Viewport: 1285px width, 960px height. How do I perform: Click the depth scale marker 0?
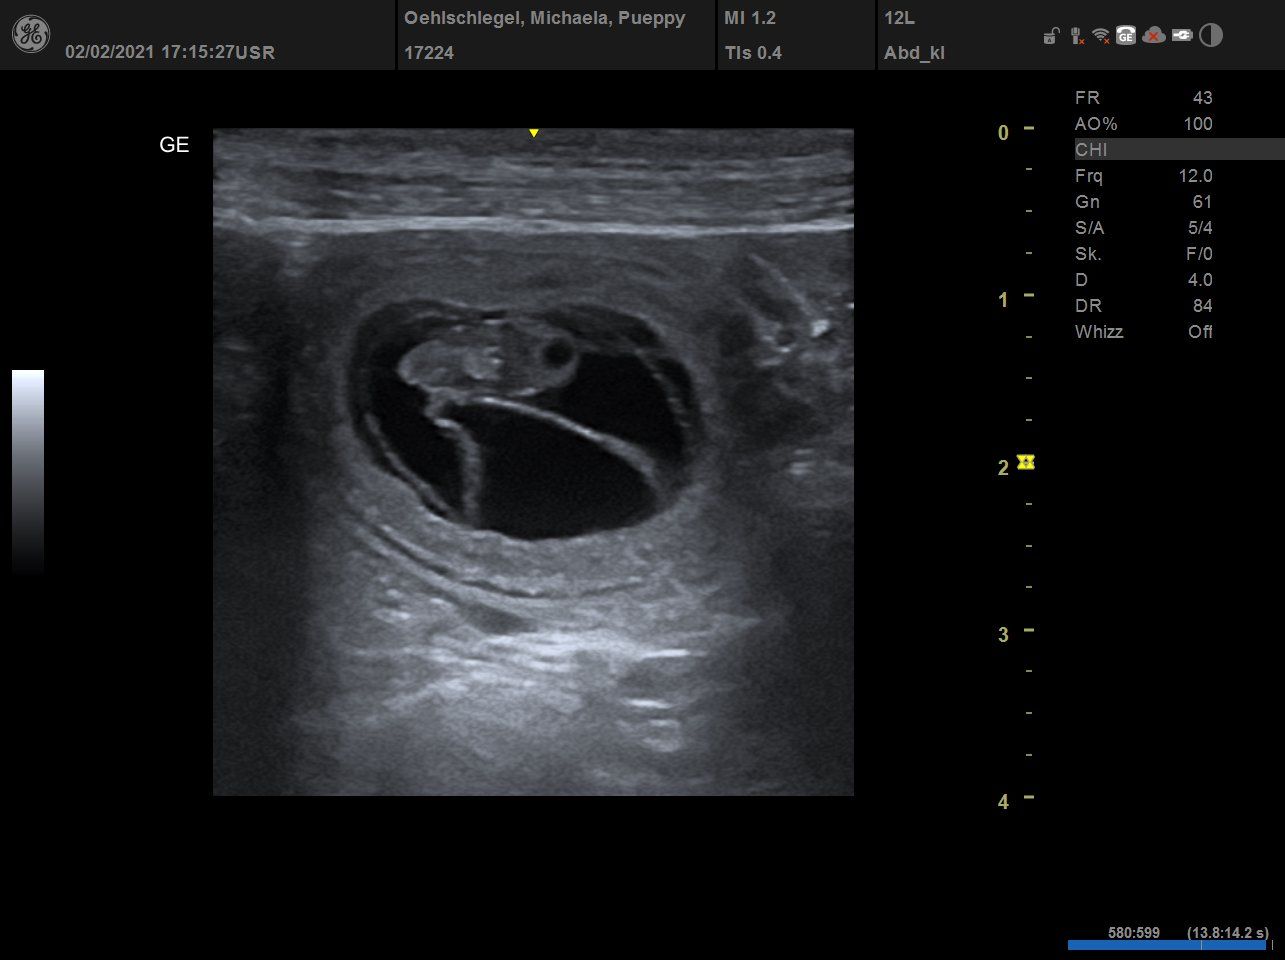[1003, 133]
